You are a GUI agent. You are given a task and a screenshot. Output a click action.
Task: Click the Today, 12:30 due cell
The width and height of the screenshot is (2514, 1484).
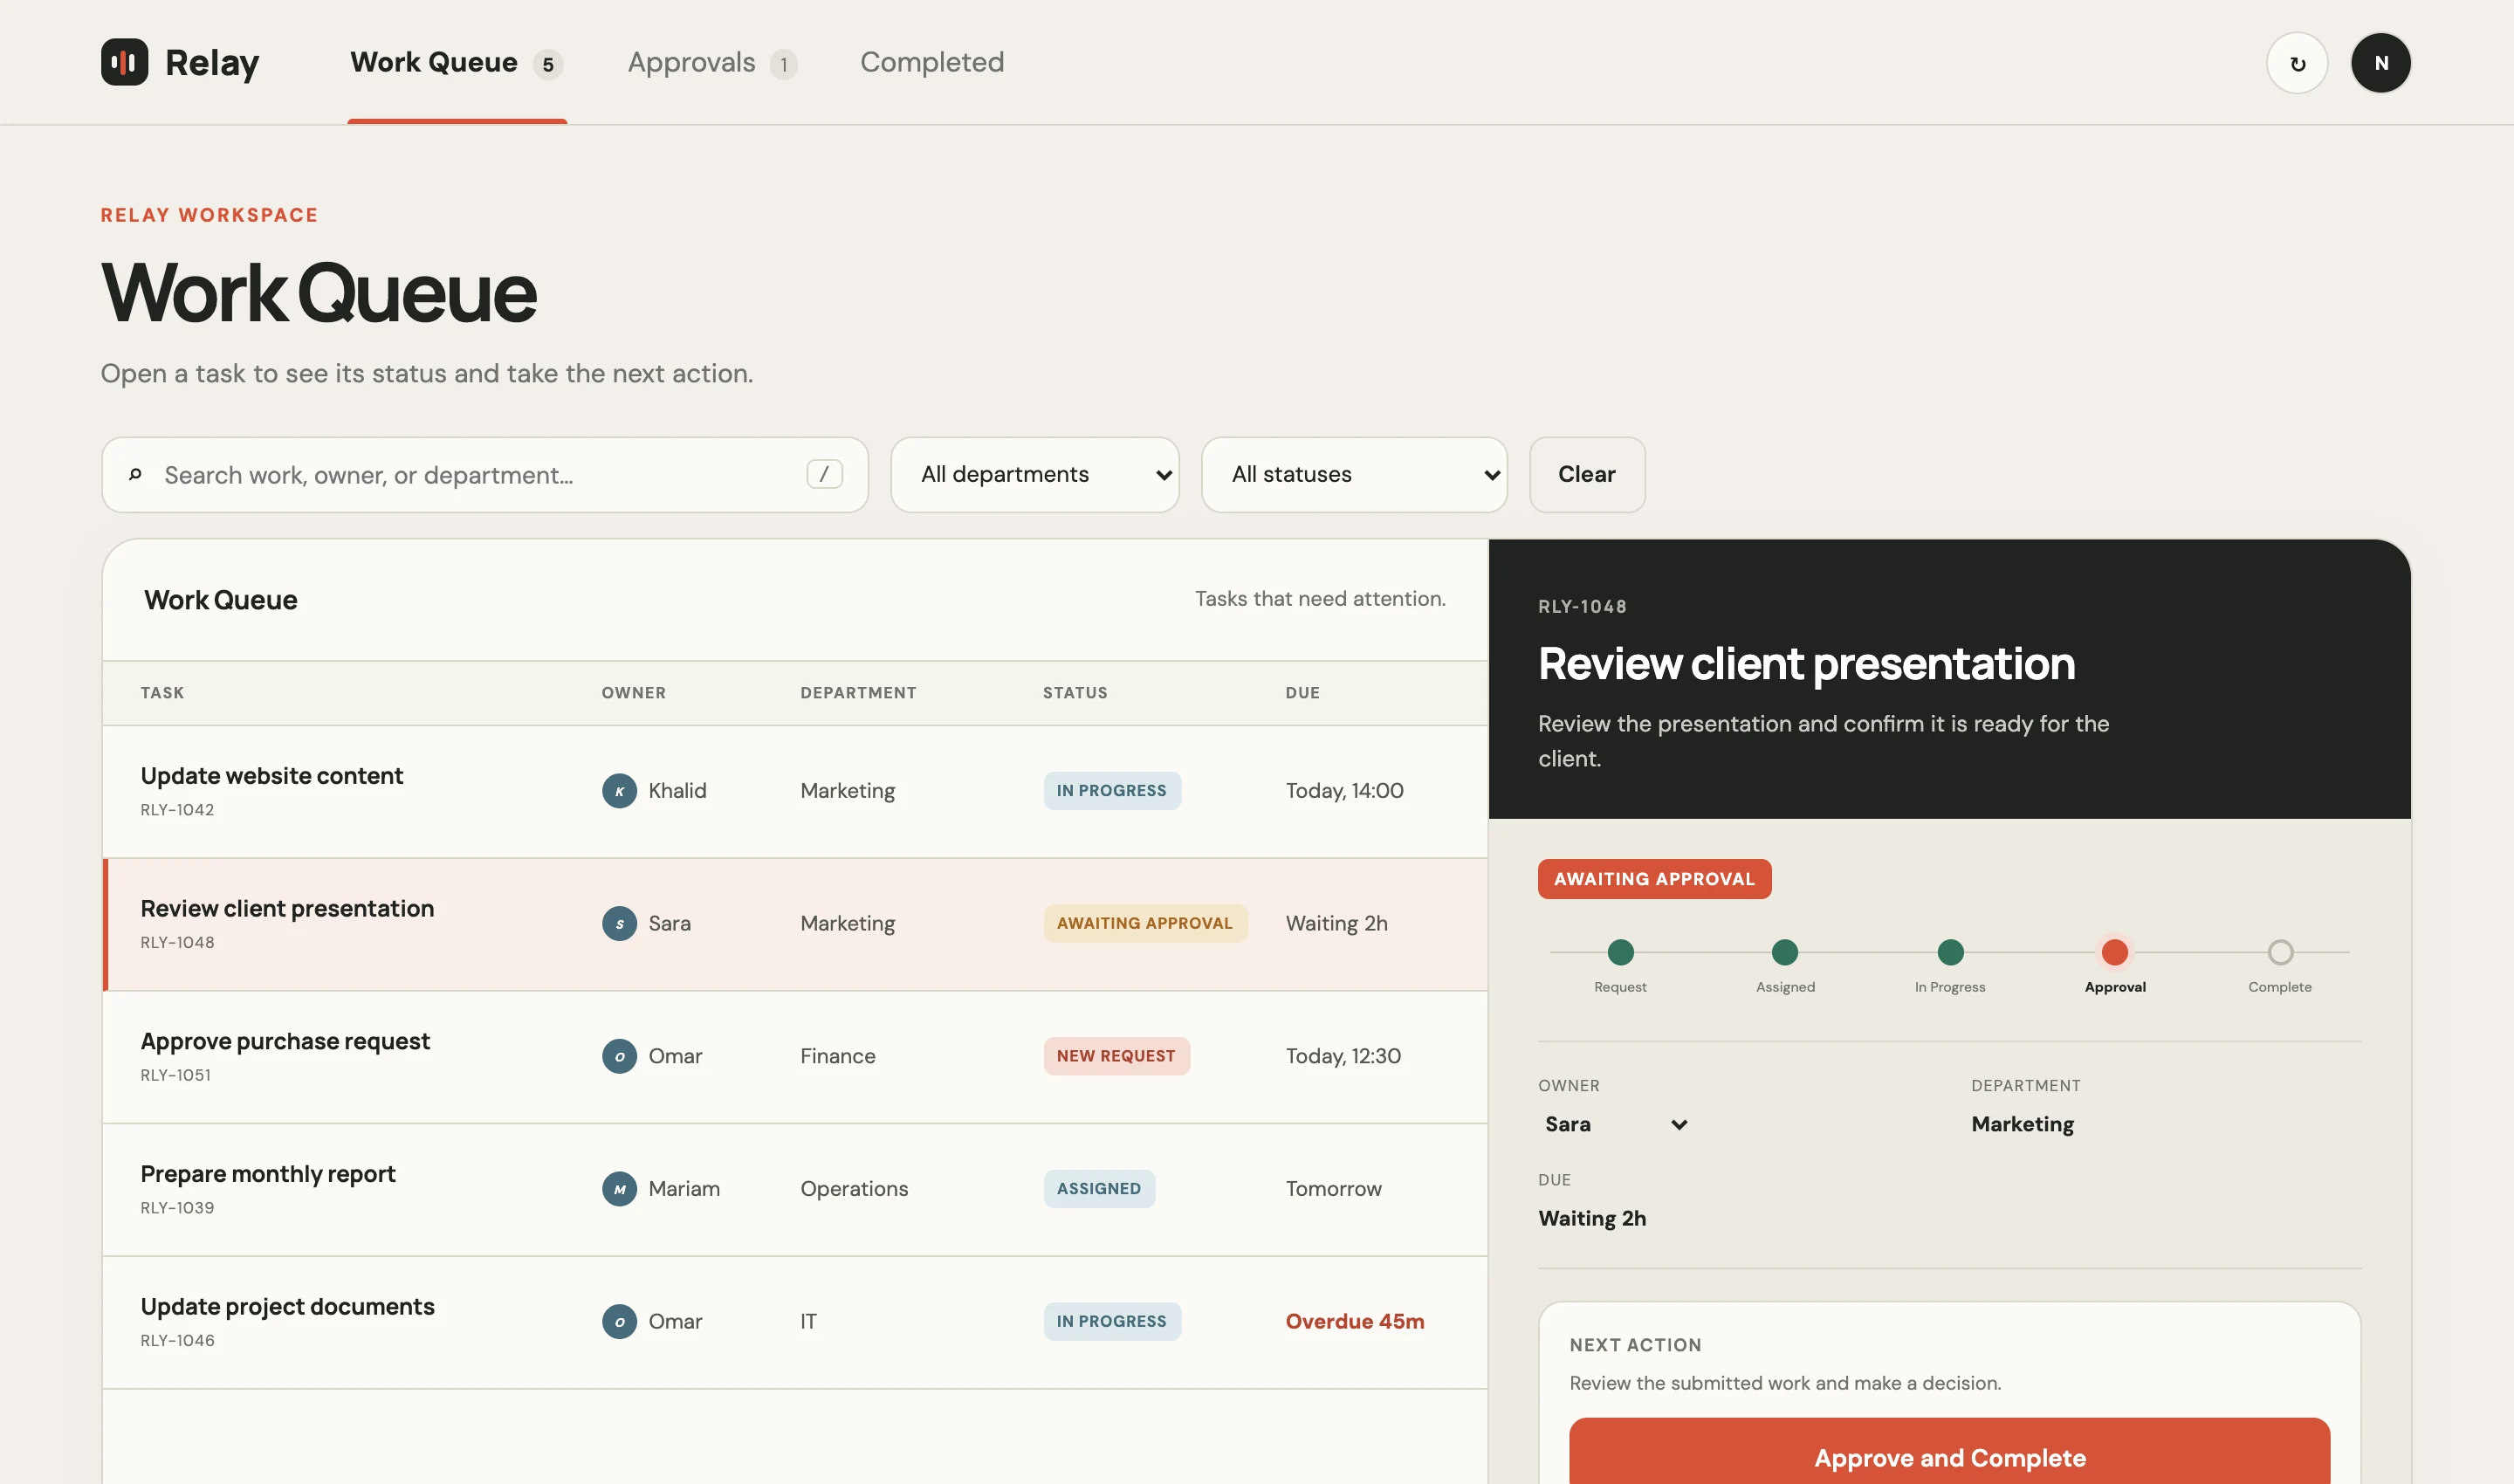click(x=1343, y=1056)
